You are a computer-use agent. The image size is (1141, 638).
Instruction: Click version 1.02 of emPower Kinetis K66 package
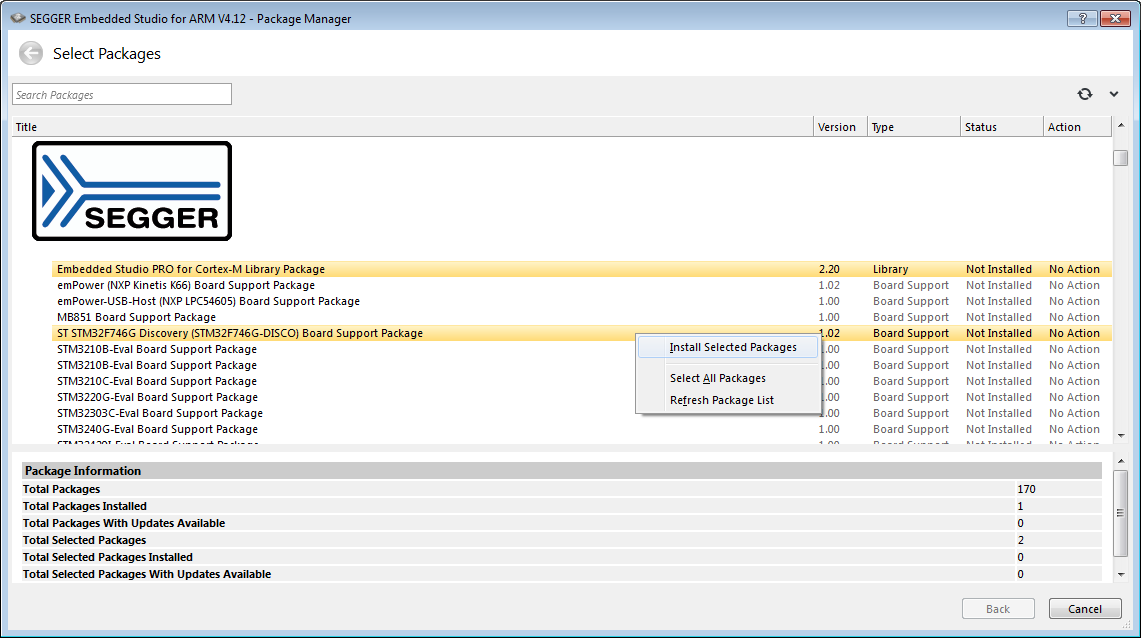[829, 285]
